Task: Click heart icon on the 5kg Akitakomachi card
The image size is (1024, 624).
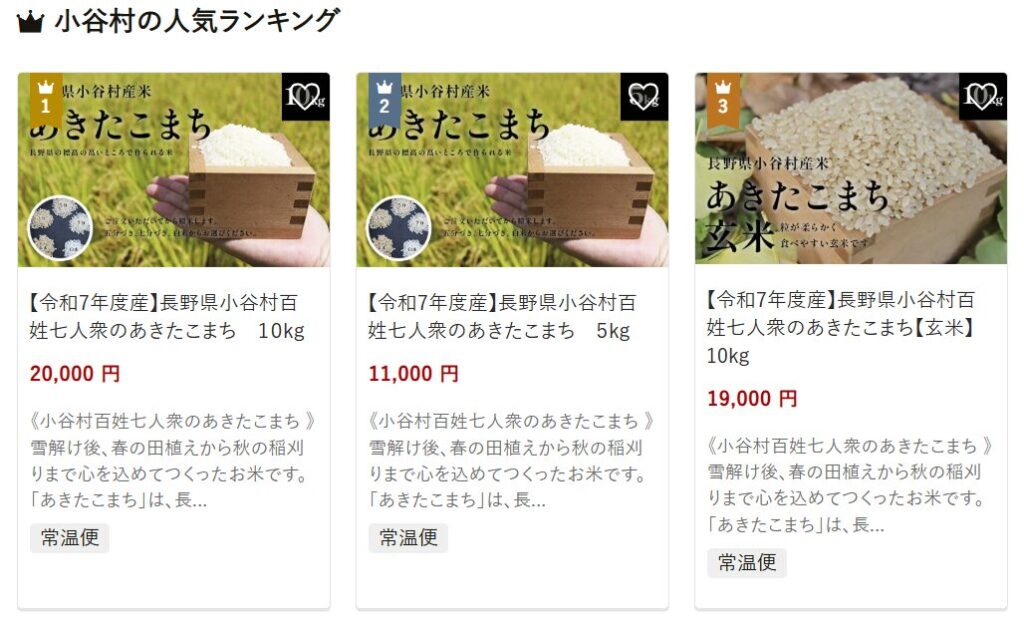Action: pyautogui.click(x=644, y=97)
